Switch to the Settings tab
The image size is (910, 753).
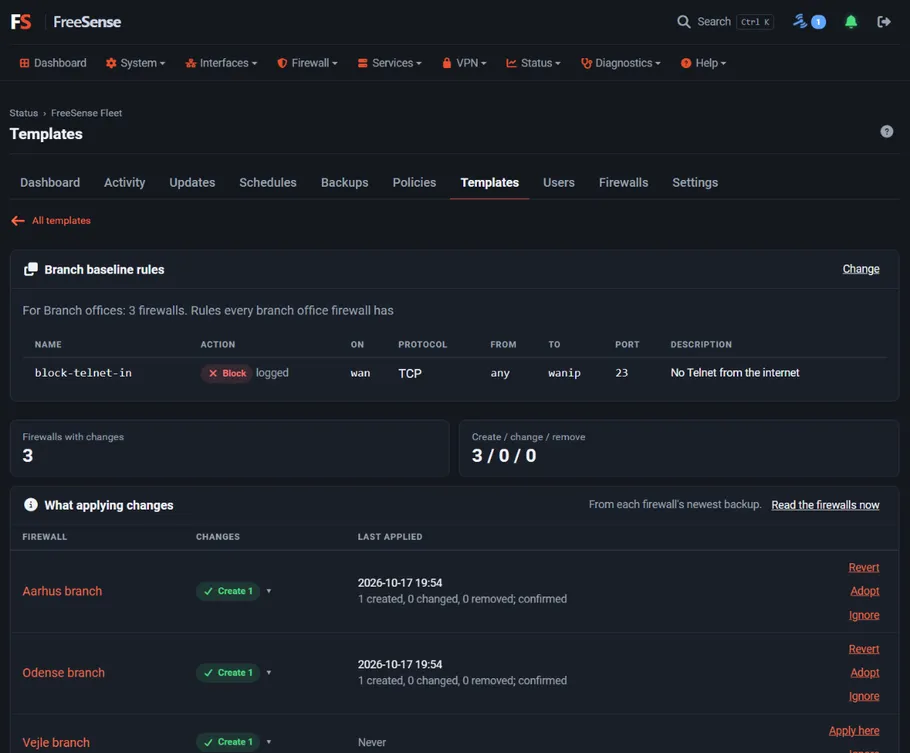click(x=695, y=182)
